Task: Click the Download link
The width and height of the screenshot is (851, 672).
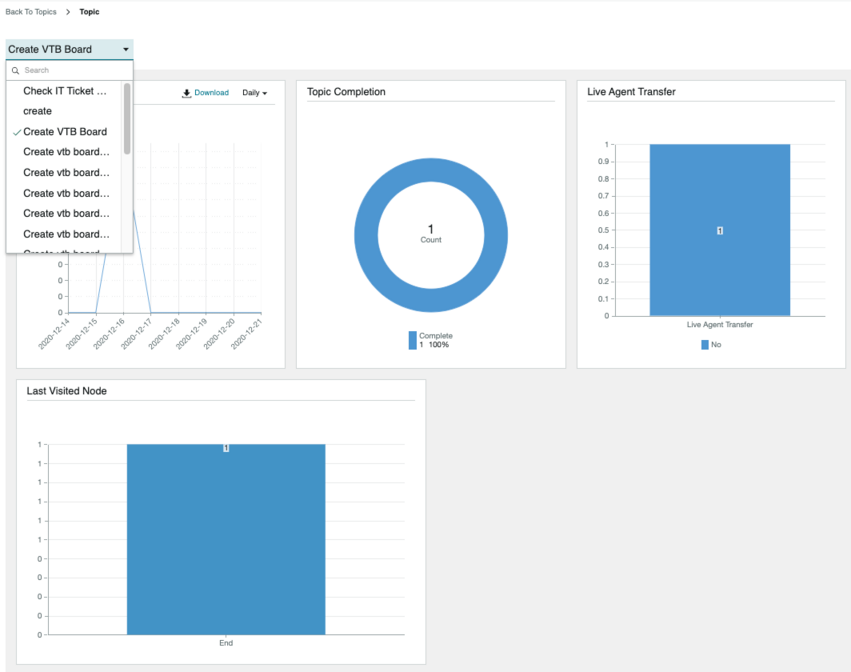Action: [x=211, y=93]
